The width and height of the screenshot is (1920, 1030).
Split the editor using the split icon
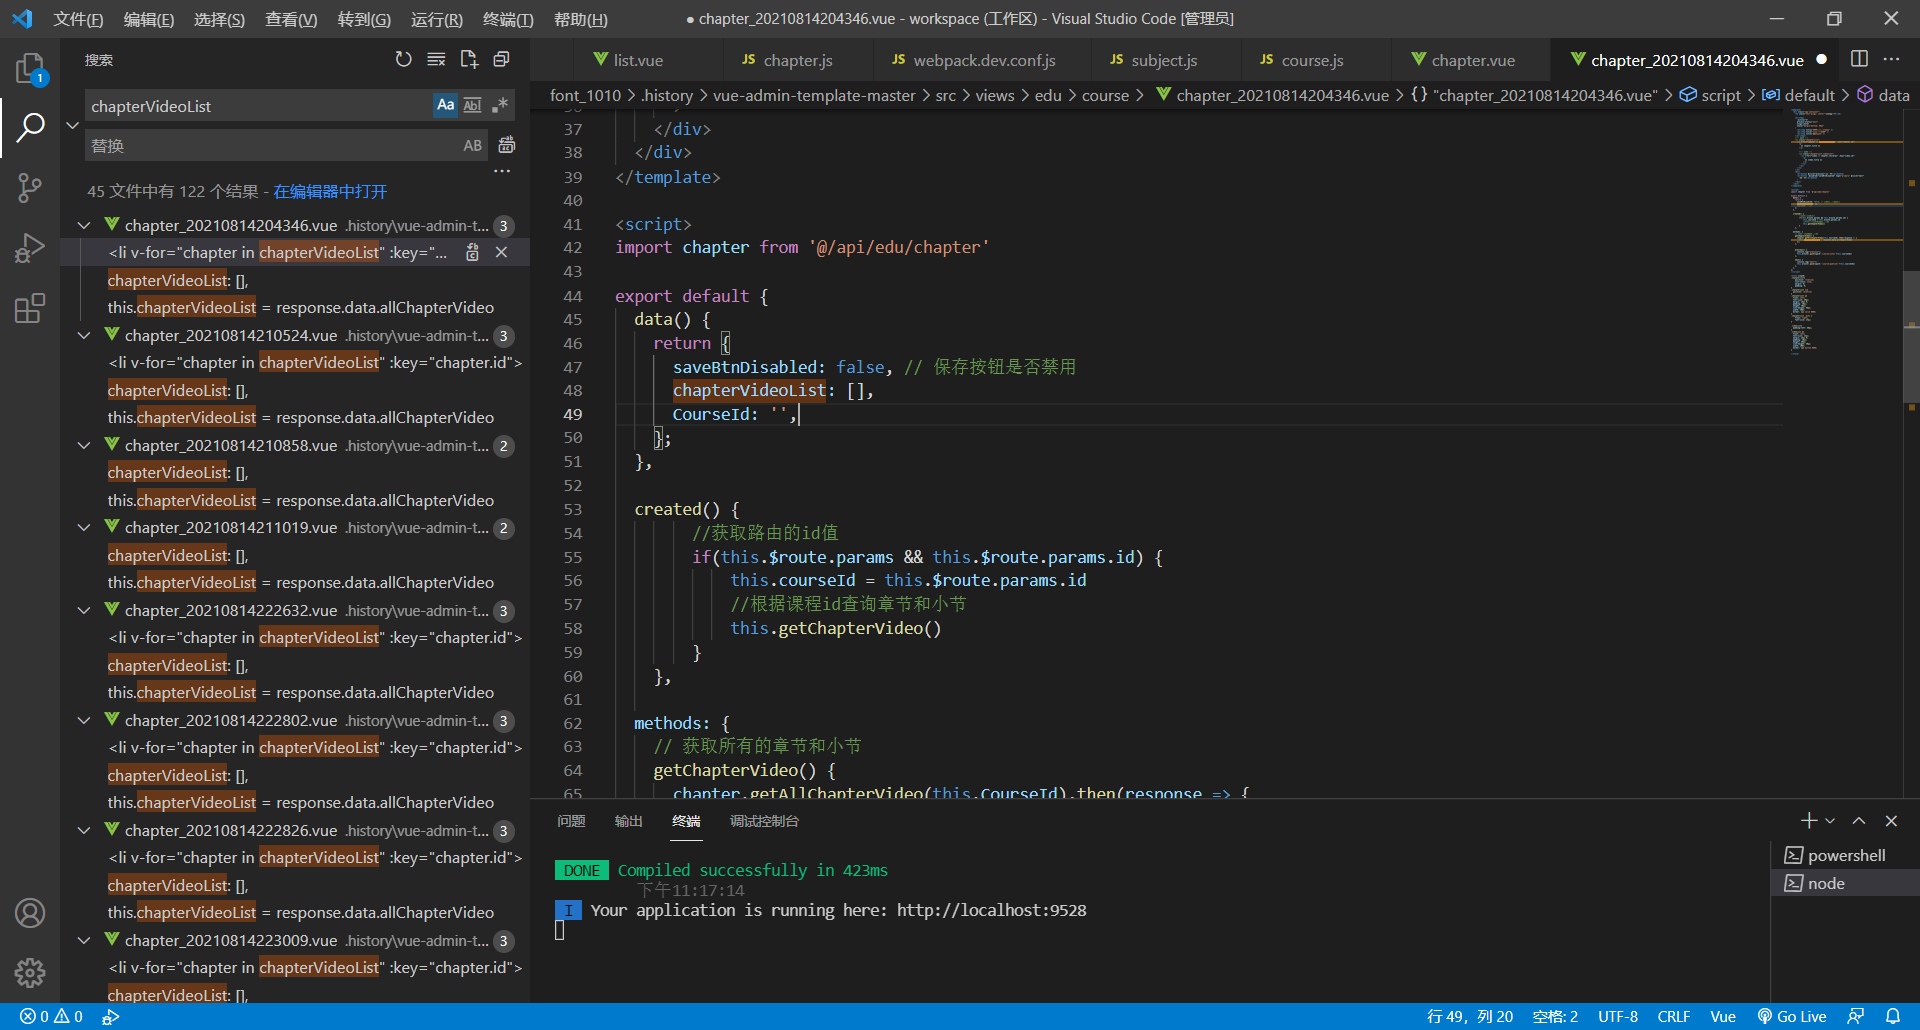pos(1860,59)
